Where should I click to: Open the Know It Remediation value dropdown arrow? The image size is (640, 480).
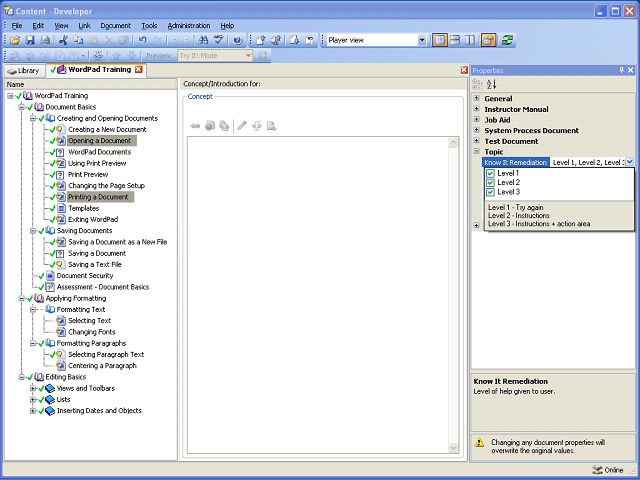629,162
